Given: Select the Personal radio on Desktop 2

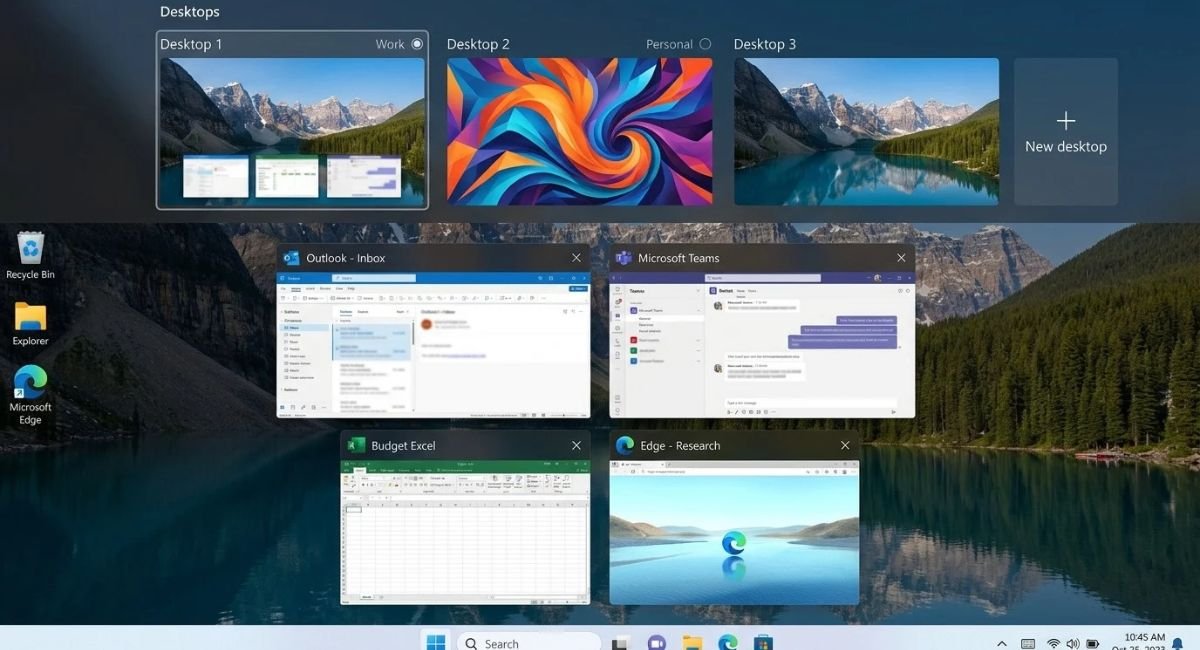Looking at the screenshot, I should pos(705,44).
